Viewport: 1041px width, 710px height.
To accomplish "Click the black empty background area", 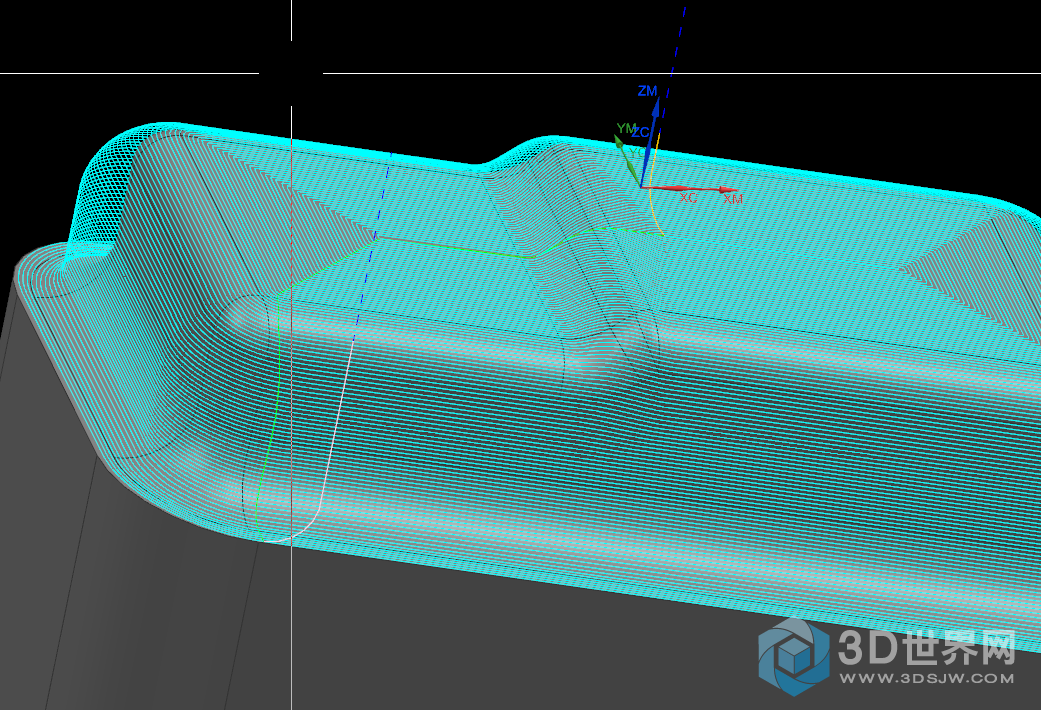I will tap(850, 80).
